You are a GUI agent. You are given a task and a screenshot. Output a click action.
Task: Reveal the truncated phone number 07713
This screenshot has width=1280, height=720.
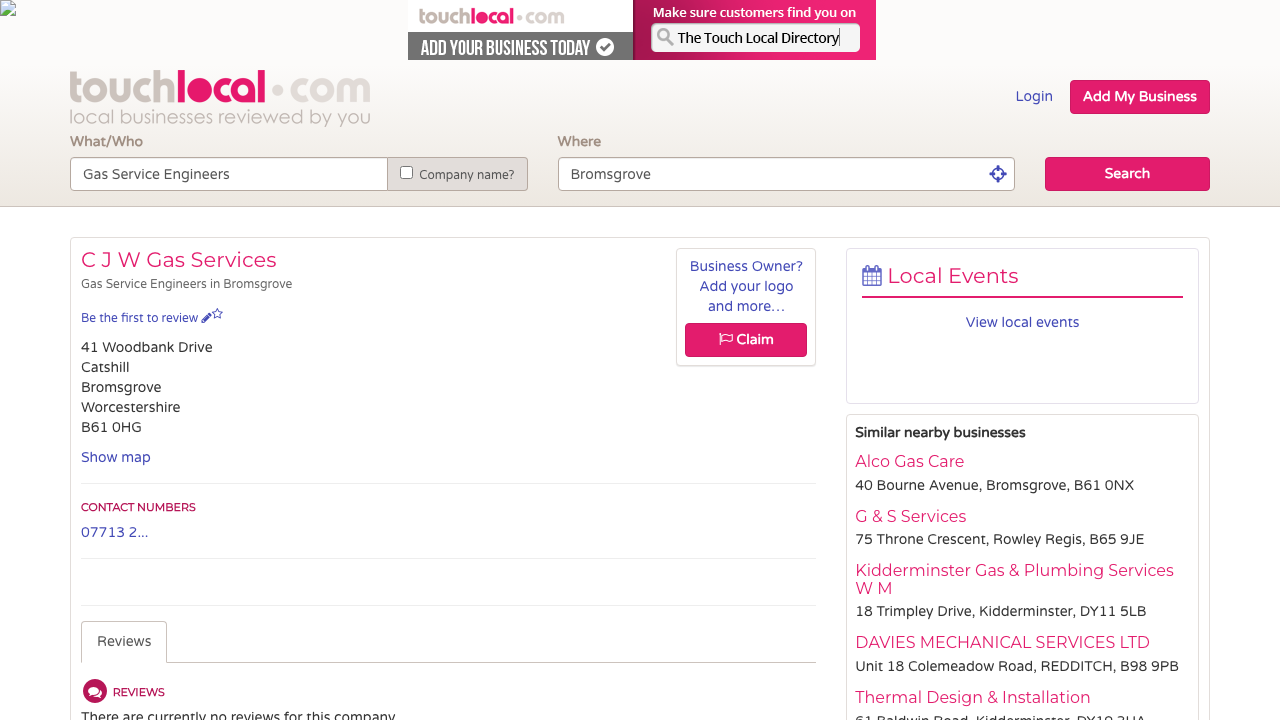click(x=115, y=532)
